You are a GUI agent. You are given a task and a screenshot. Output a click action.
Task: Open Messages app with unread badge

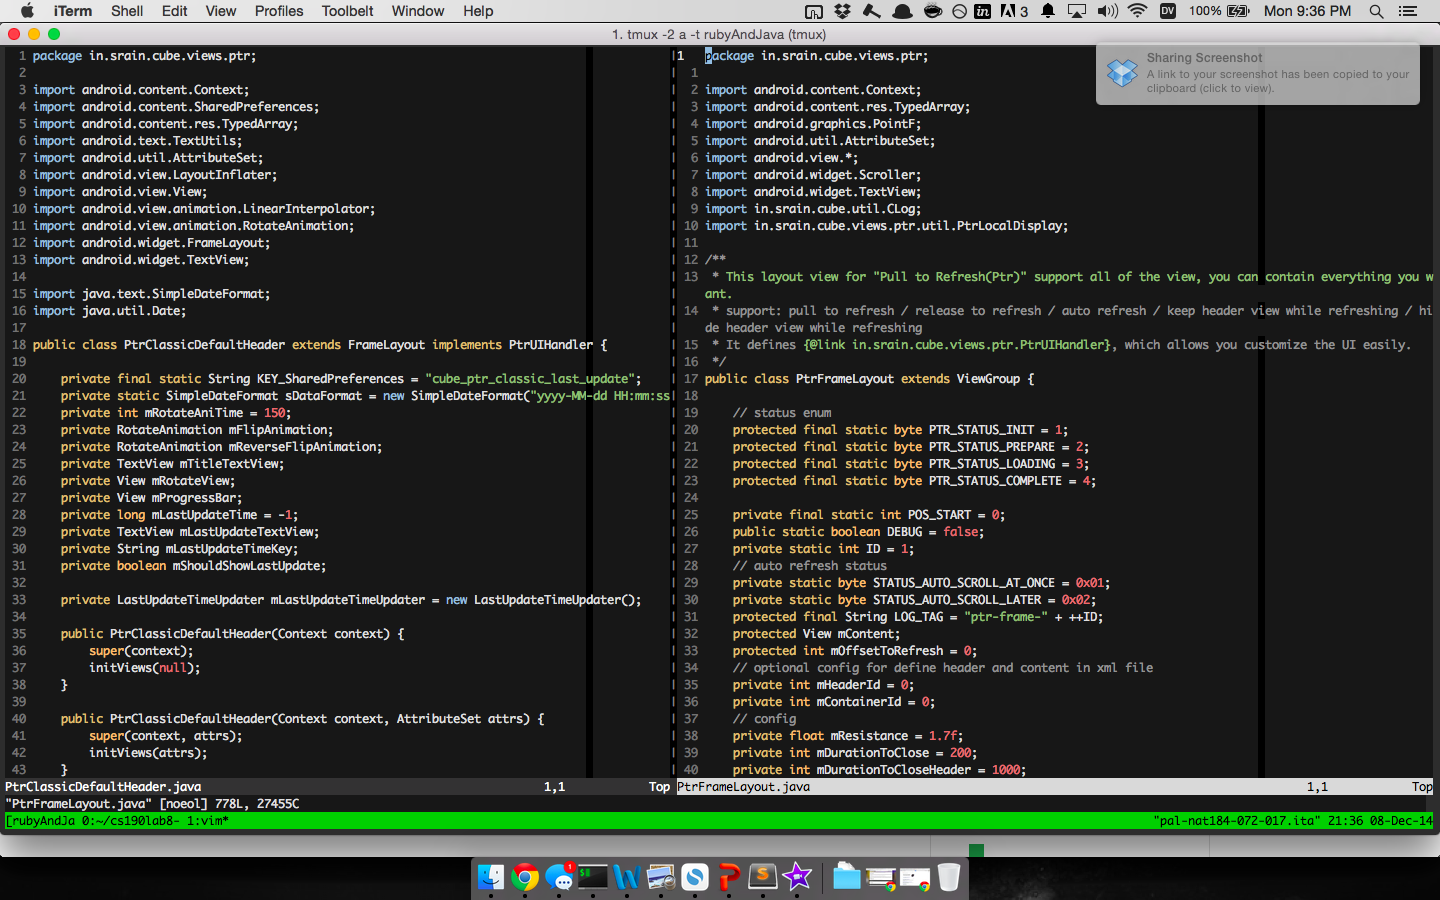click(x=559, y=878)
